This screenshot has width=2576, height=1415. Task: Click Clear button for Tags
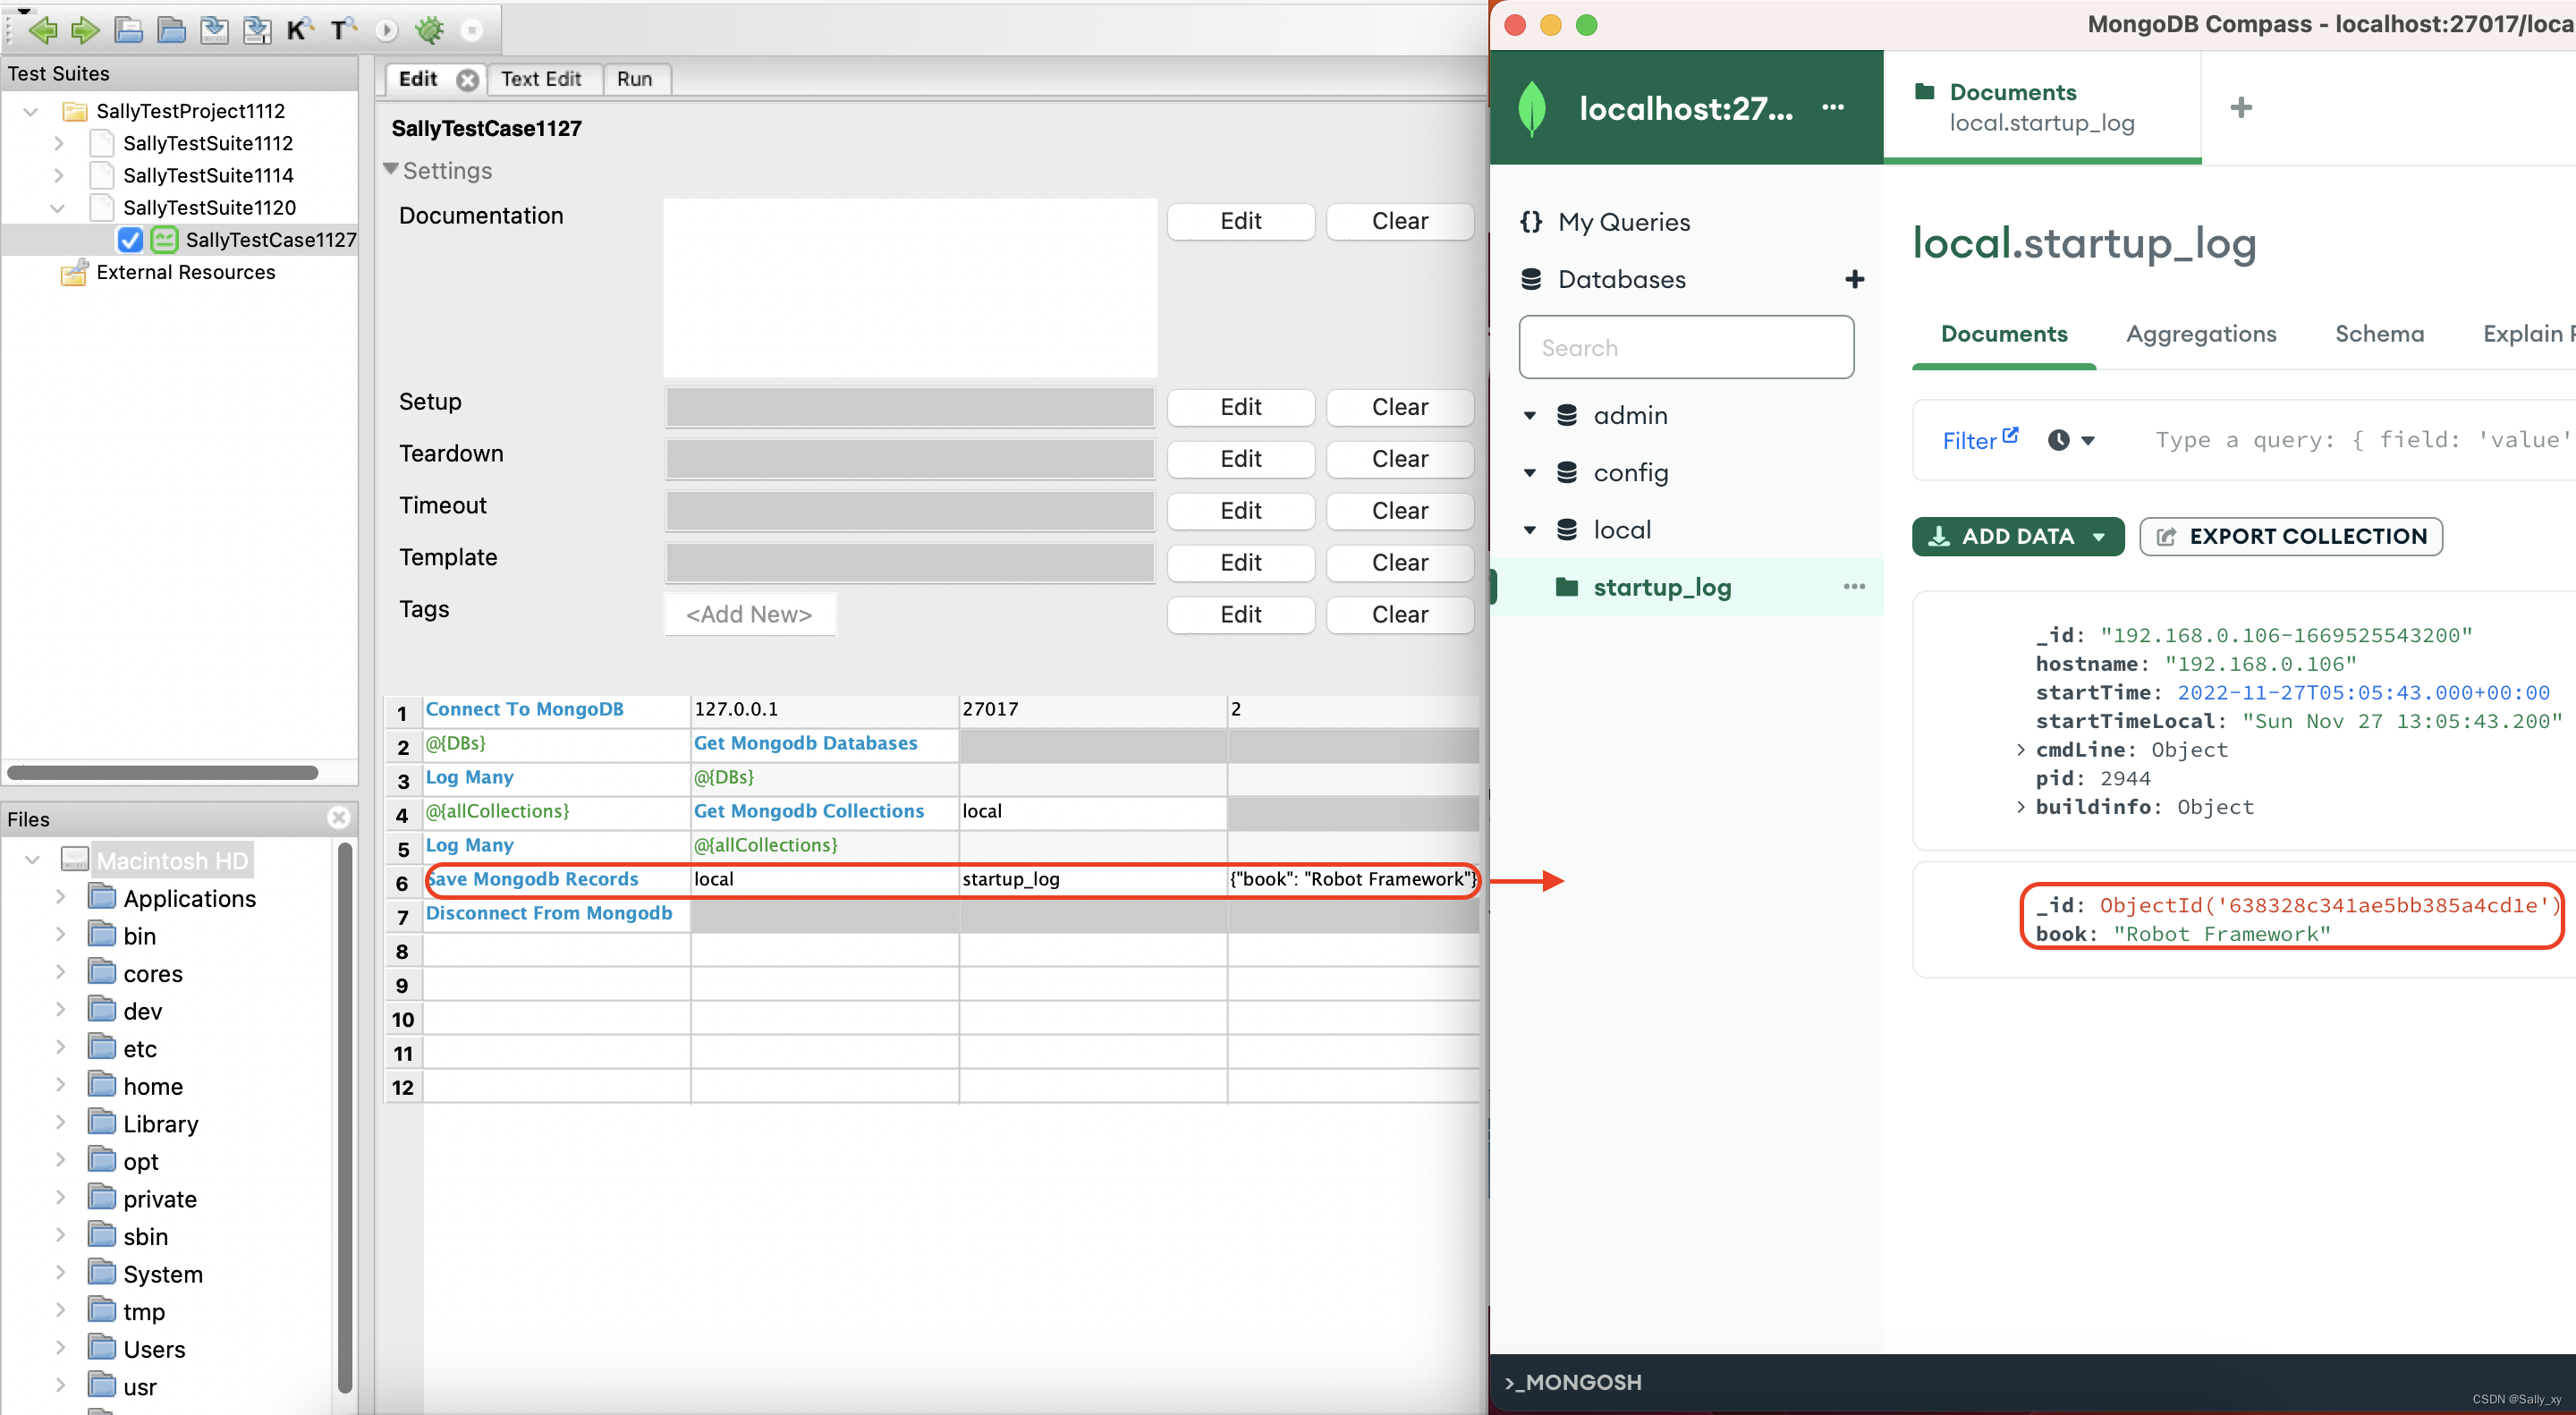pos(1399,615)
